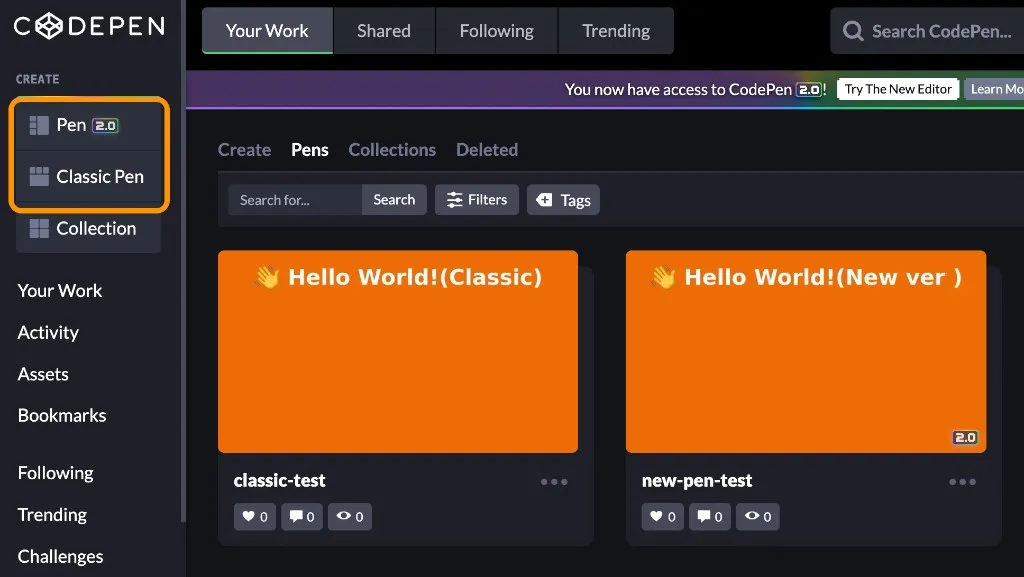The height and width of the screenshot is (577, 1024).
Task: Open comments on new-pen-test pen
Action: coord(710,516)
